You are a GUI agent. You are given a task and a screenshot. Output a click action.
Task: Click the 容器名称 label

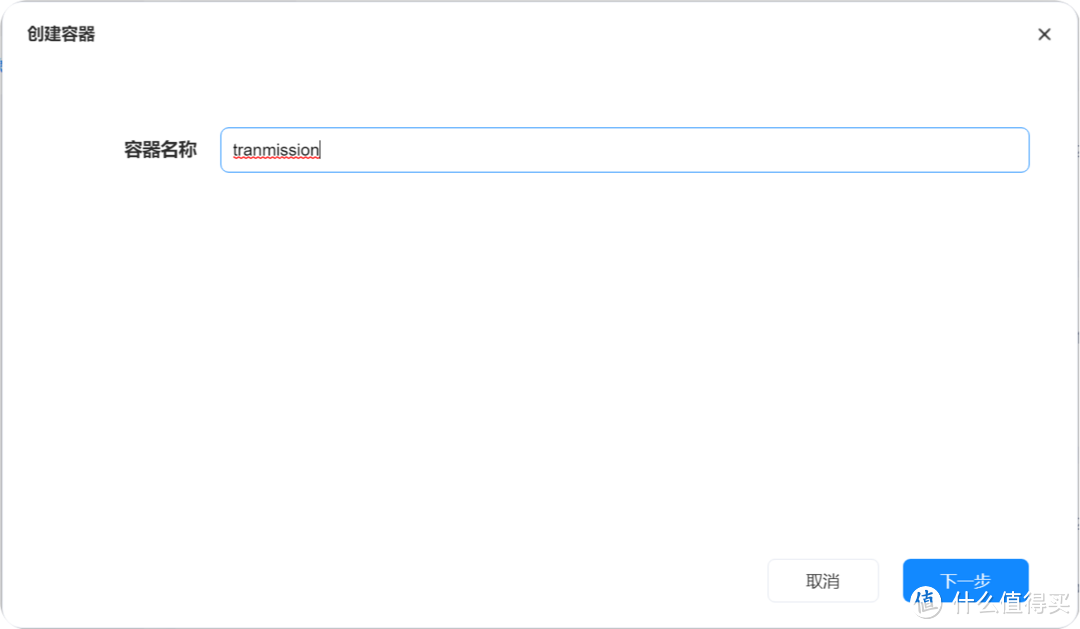[160, 150]
